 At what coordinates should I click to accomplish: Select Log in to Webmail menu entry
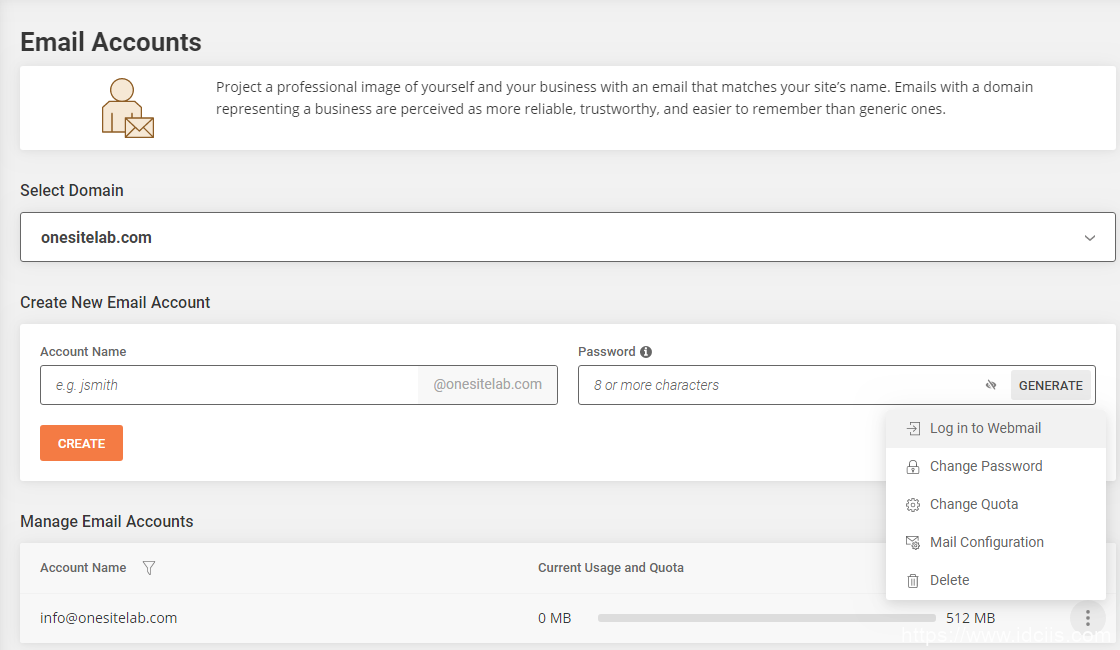pos(985,428)
